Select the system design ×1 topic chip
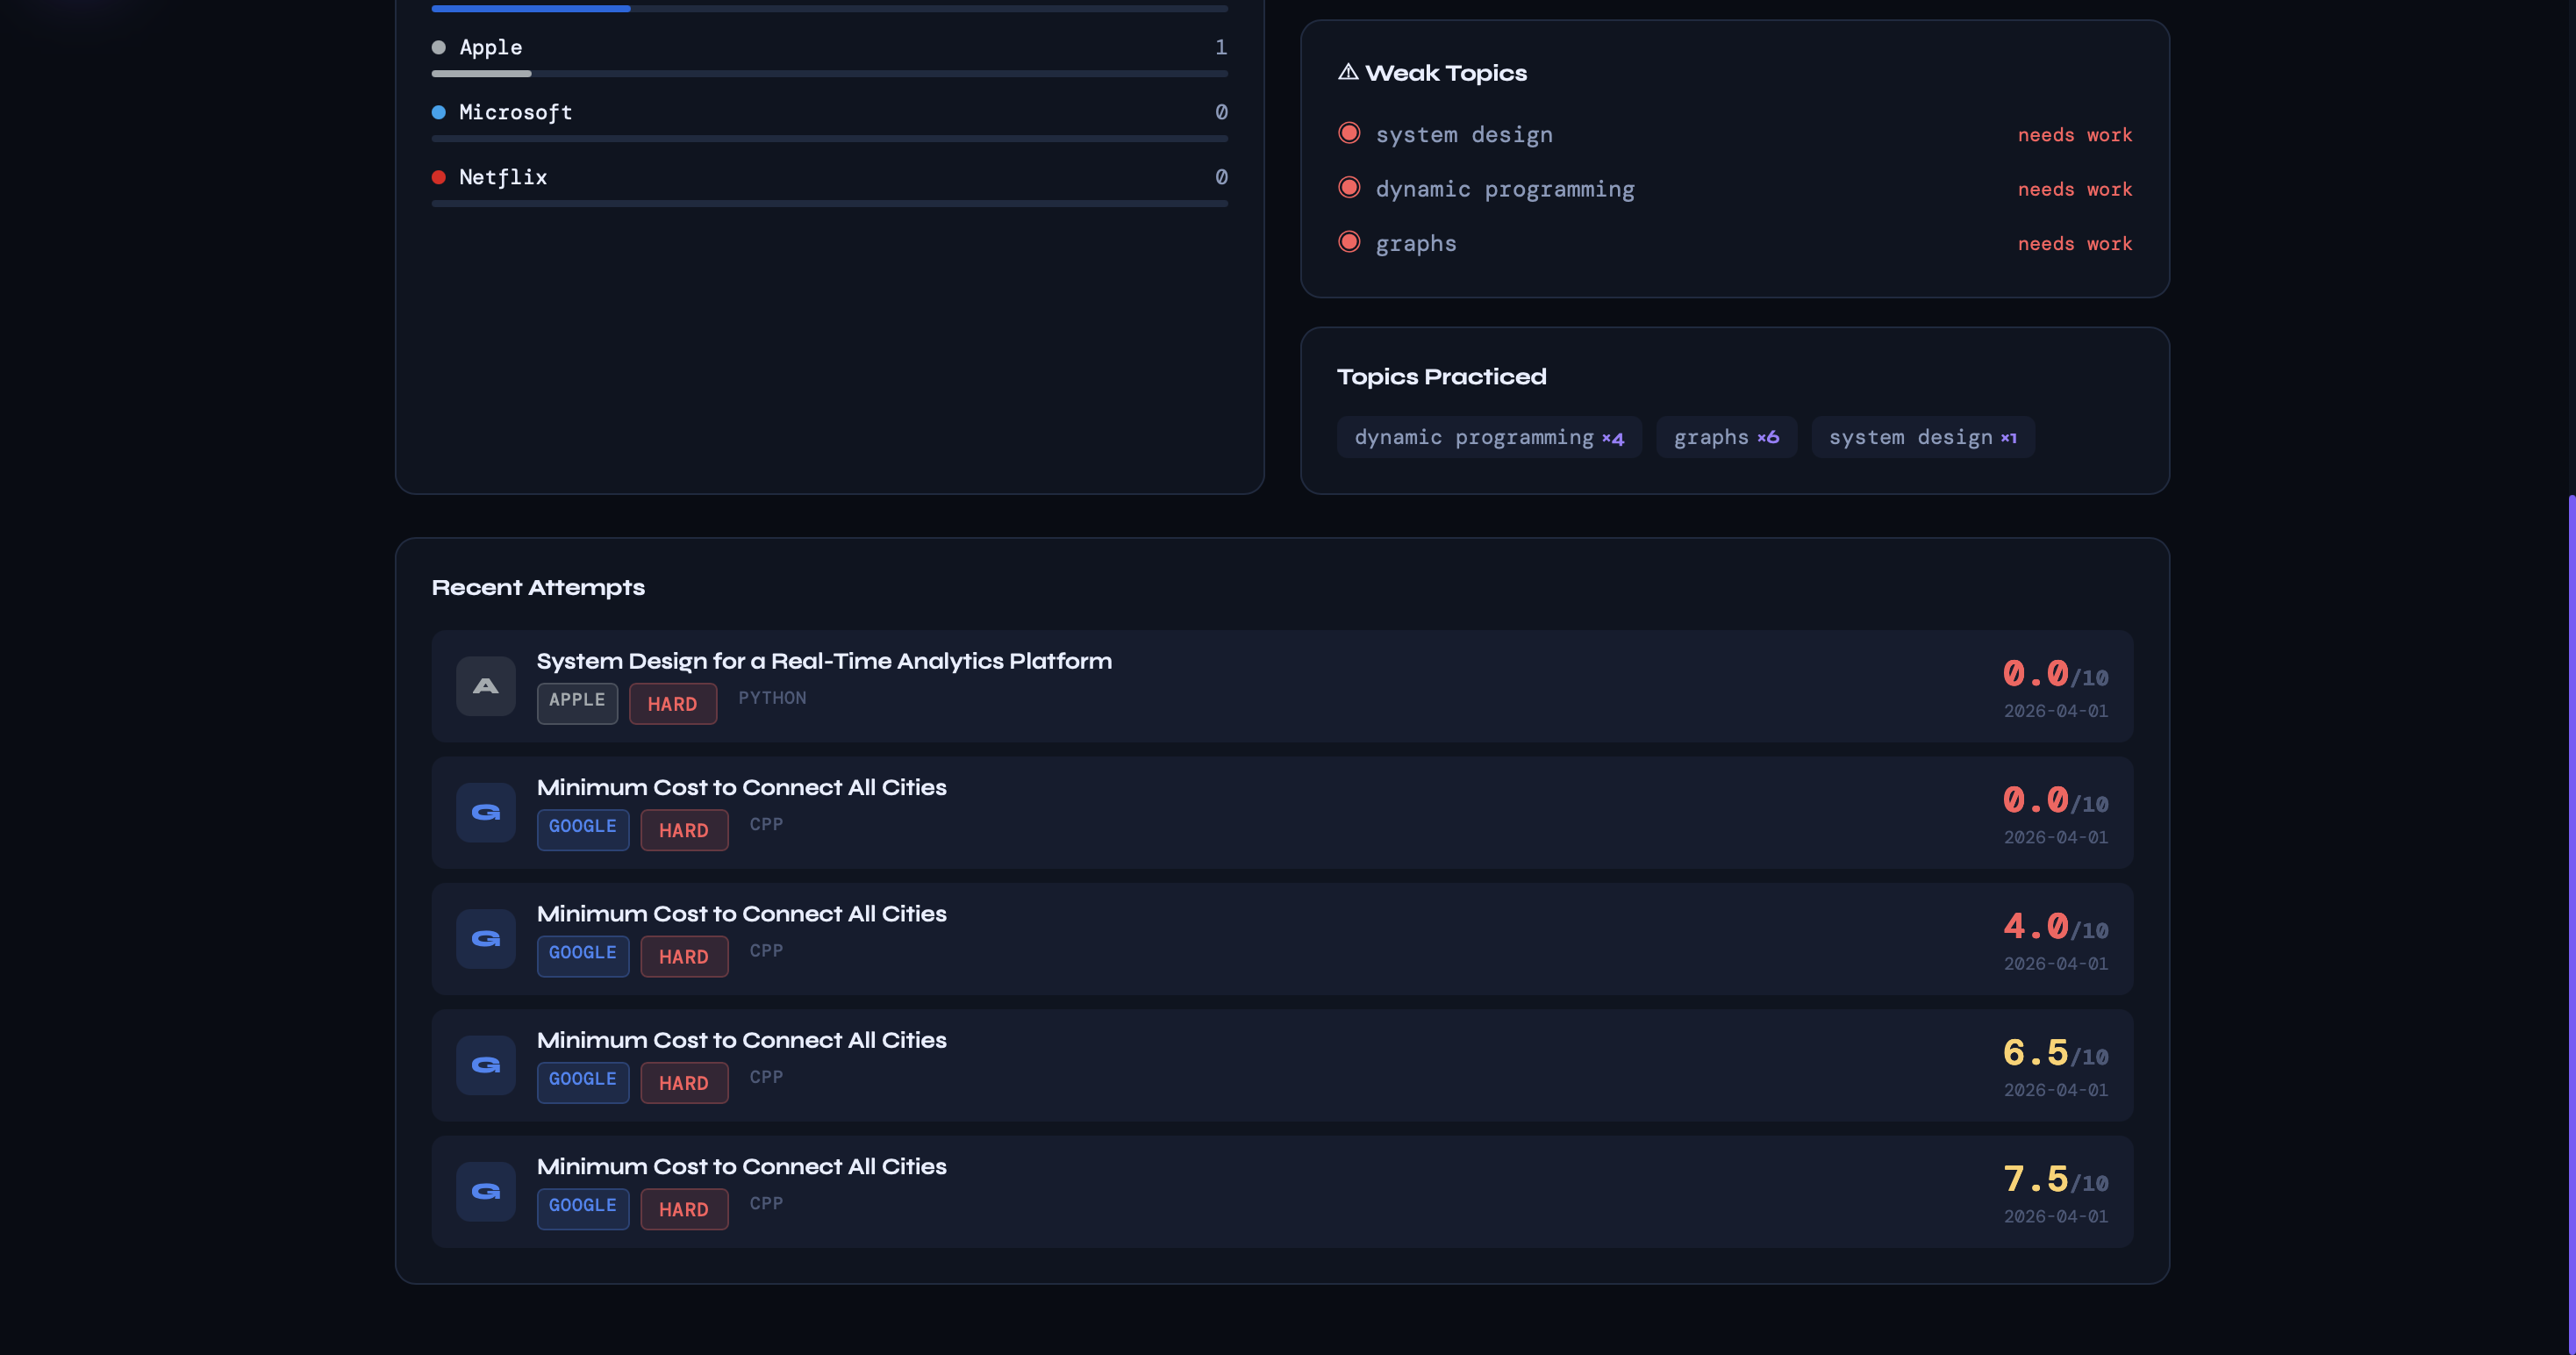The height and width of the screenshot is (1355, 2576). coord(1922,437)
